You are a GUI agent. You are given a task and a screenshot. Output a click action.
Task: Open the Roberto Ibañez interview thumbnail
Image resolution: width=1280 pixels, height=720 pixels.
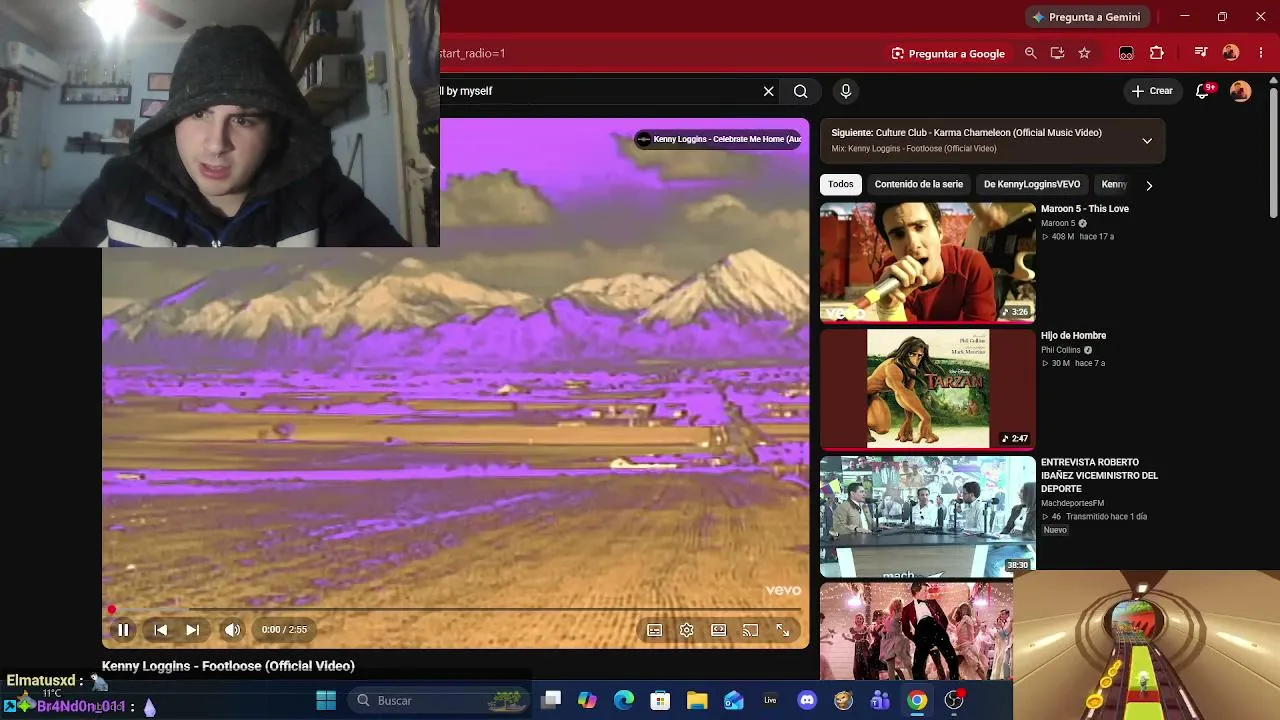point(928,516)
